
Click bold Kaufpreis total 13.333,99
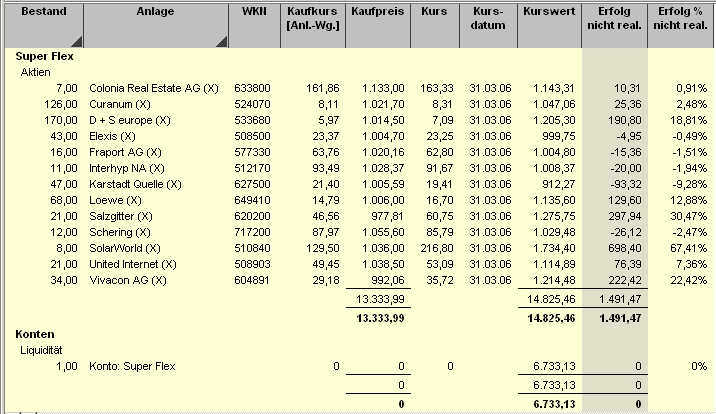pyautogui.click(x=380, y=318)
